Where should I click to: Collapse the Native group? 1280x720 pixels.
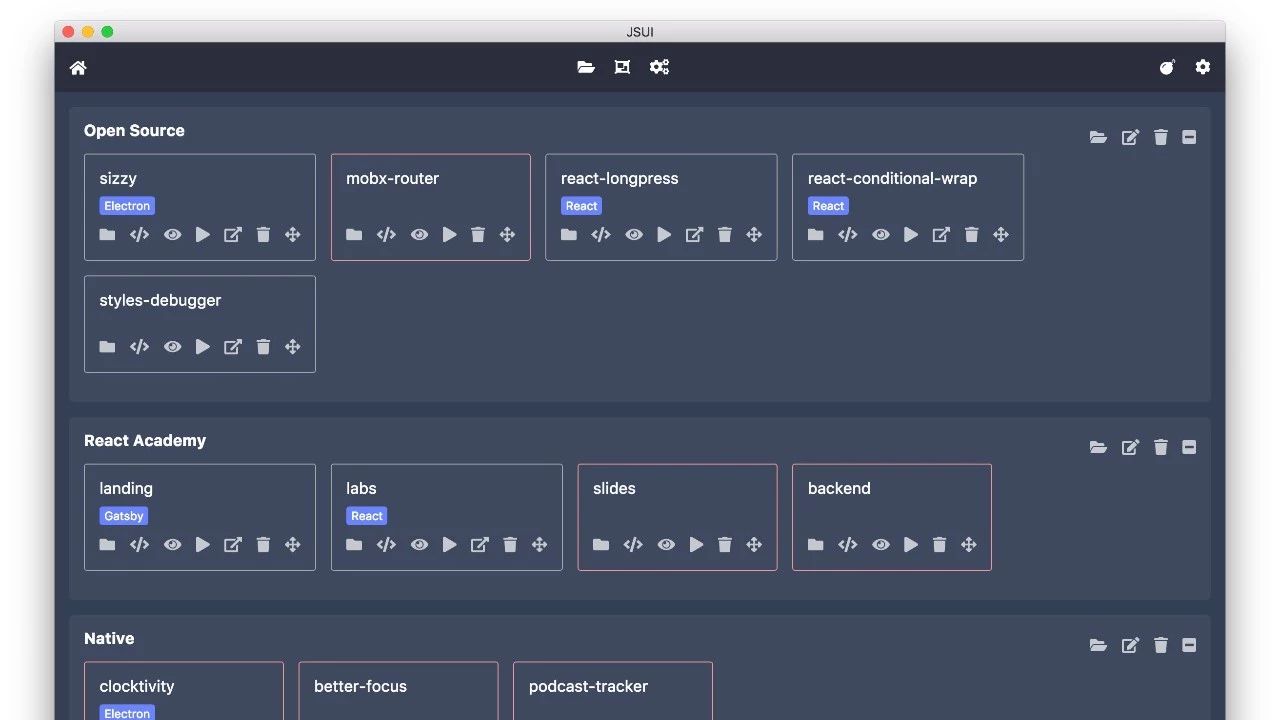point(1189,645)
